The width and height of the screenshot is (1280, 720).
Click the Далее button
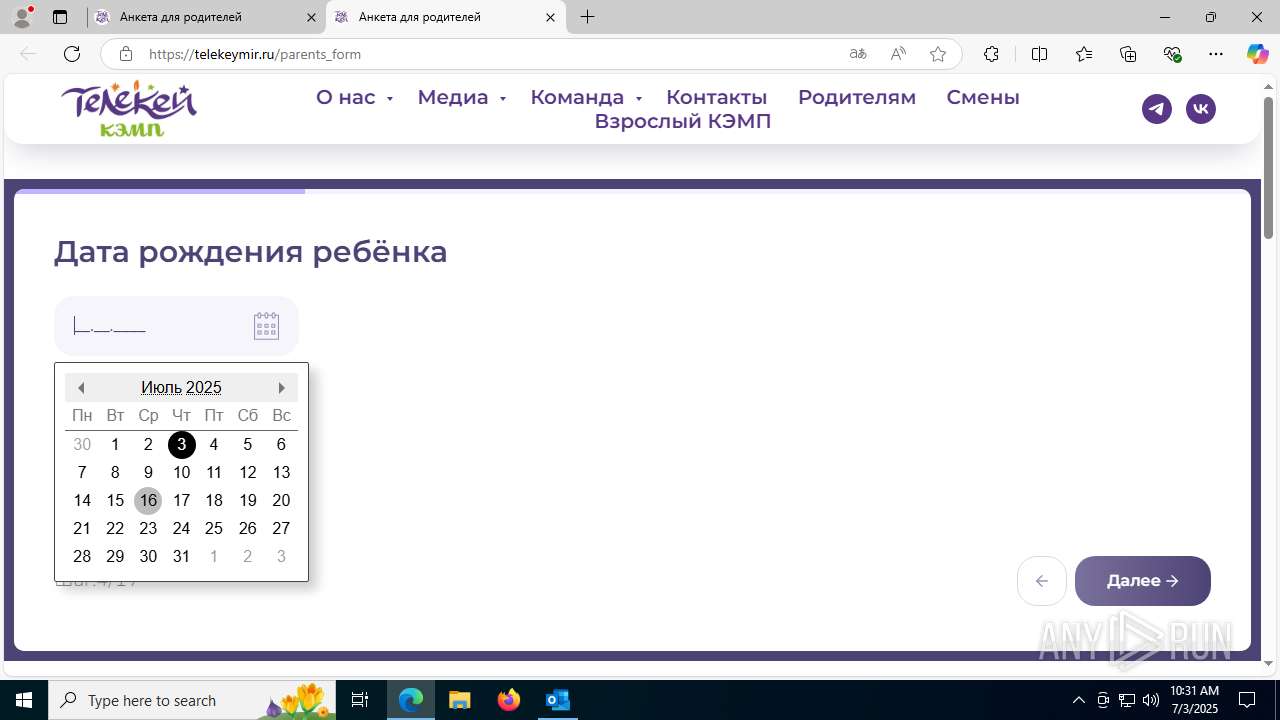tap(1142, 581)
